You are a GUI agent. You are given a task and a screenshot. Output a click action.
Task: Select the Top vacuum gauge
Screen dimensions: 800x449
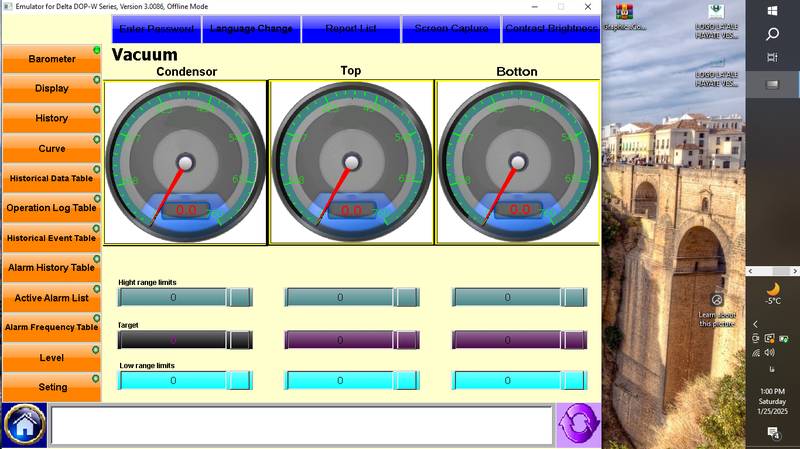click(351, 162)
